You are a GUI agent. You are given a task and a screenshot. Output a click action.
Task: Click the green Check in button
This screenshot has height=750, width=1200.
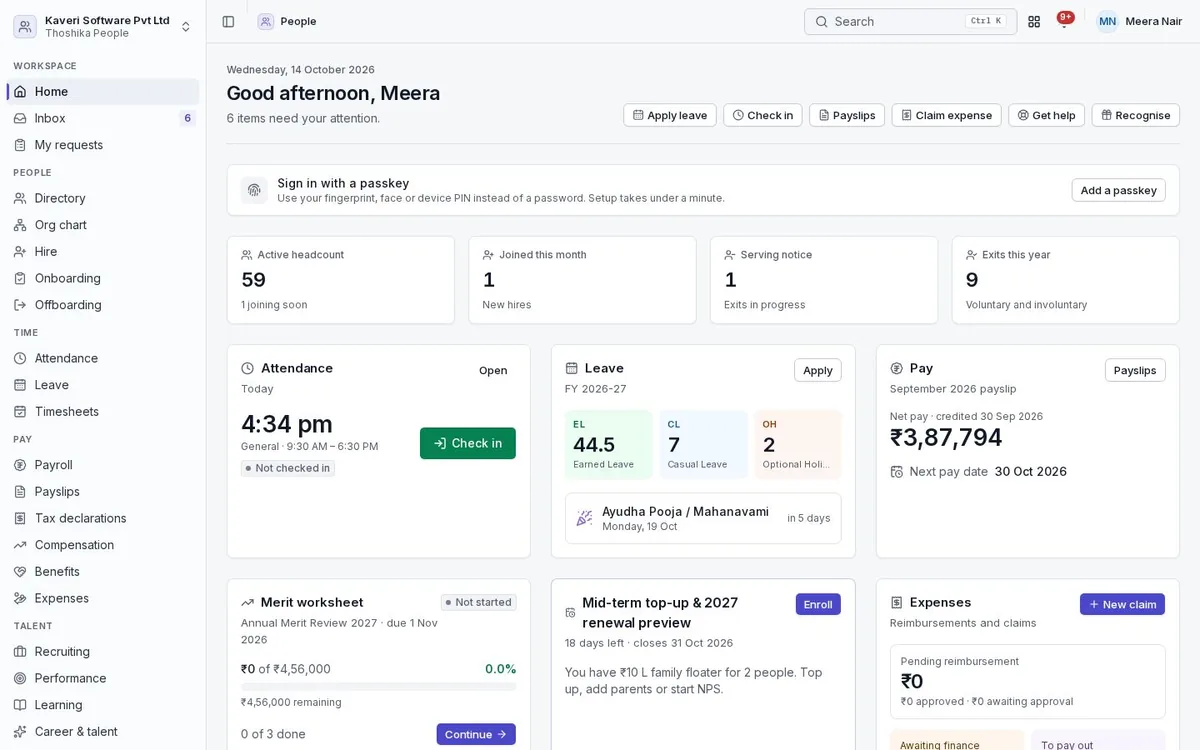click(x=468, y=443)
